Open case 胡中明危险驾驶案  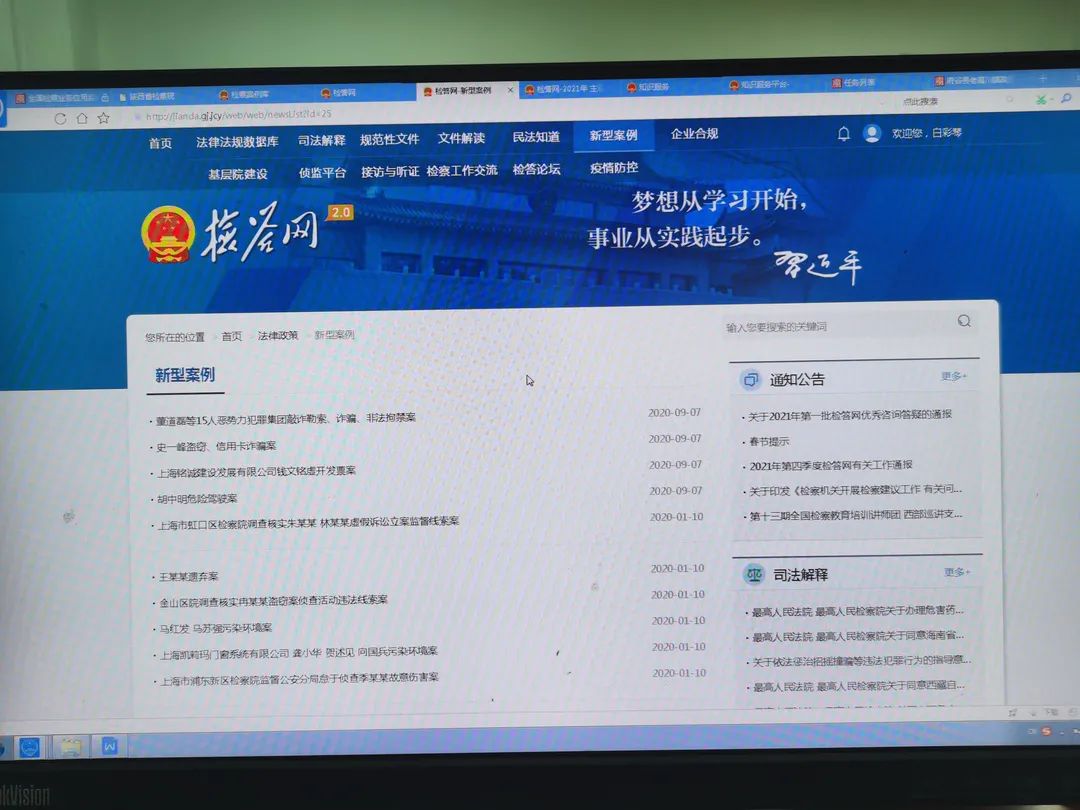point(197,498)
